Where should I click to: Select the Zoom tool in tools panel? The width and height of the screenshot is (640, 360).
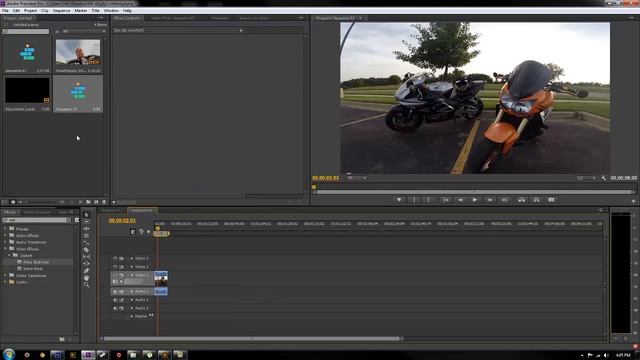pyautogui.click(x=87, y=284)
